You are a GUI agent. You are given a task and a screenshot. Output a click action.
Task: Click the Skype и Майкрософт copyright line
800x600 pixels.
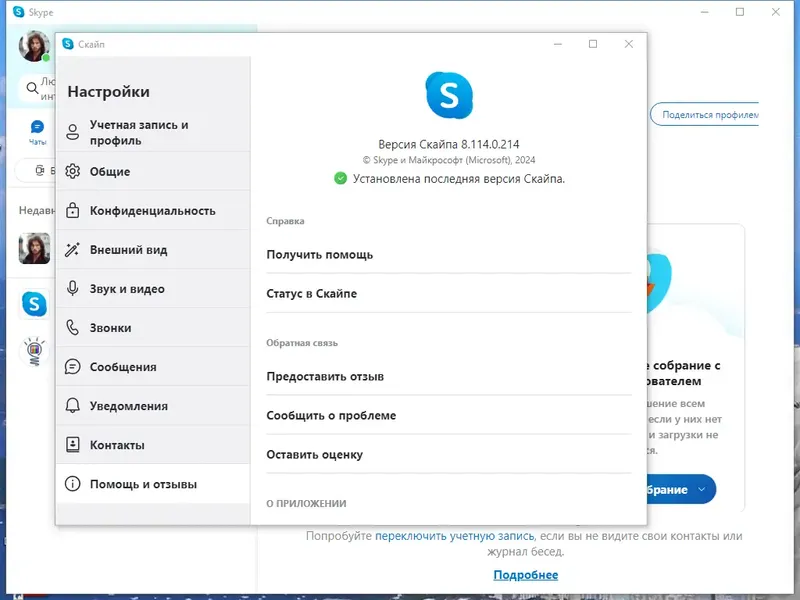tap(449, 160)
